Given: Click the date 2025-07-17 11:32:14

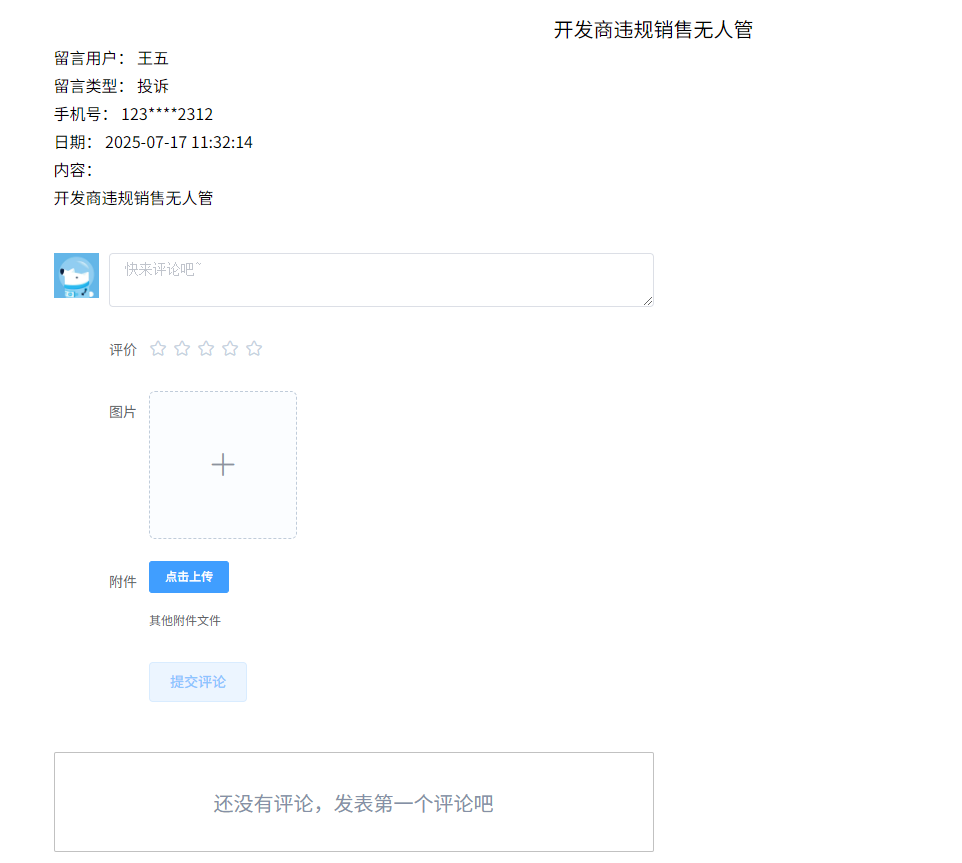Looking at the screenshot, I should point(179,142).
